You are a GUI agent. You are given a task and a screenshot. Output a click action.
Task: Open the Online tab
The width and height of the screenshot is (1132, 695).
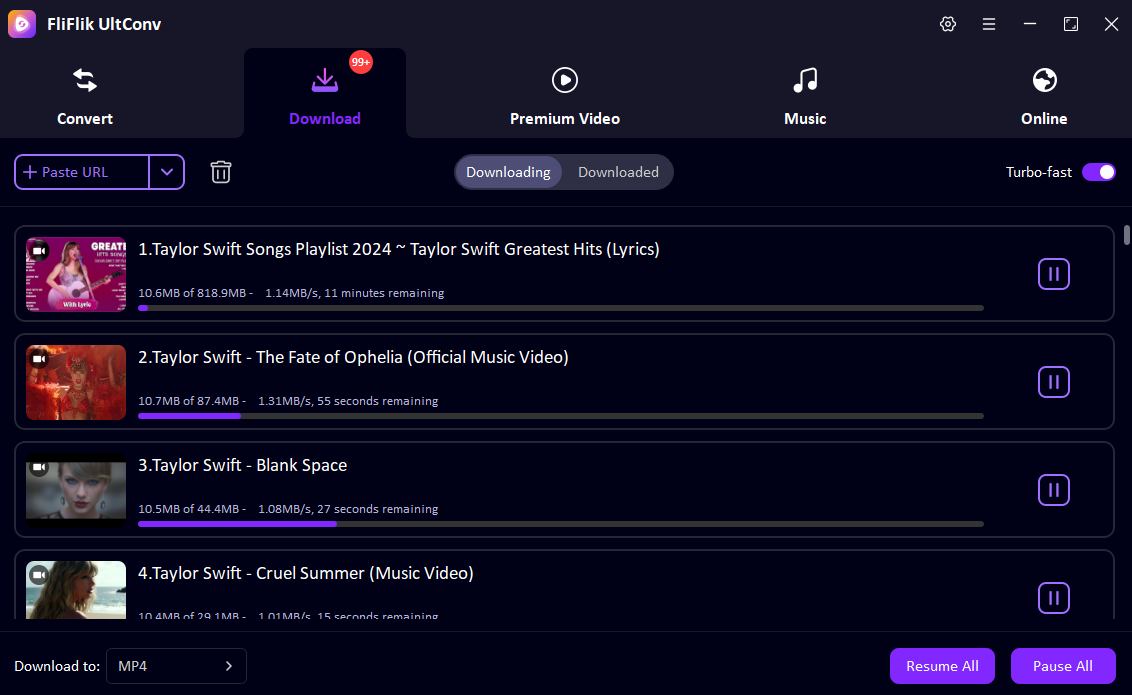click(1044, 95)
